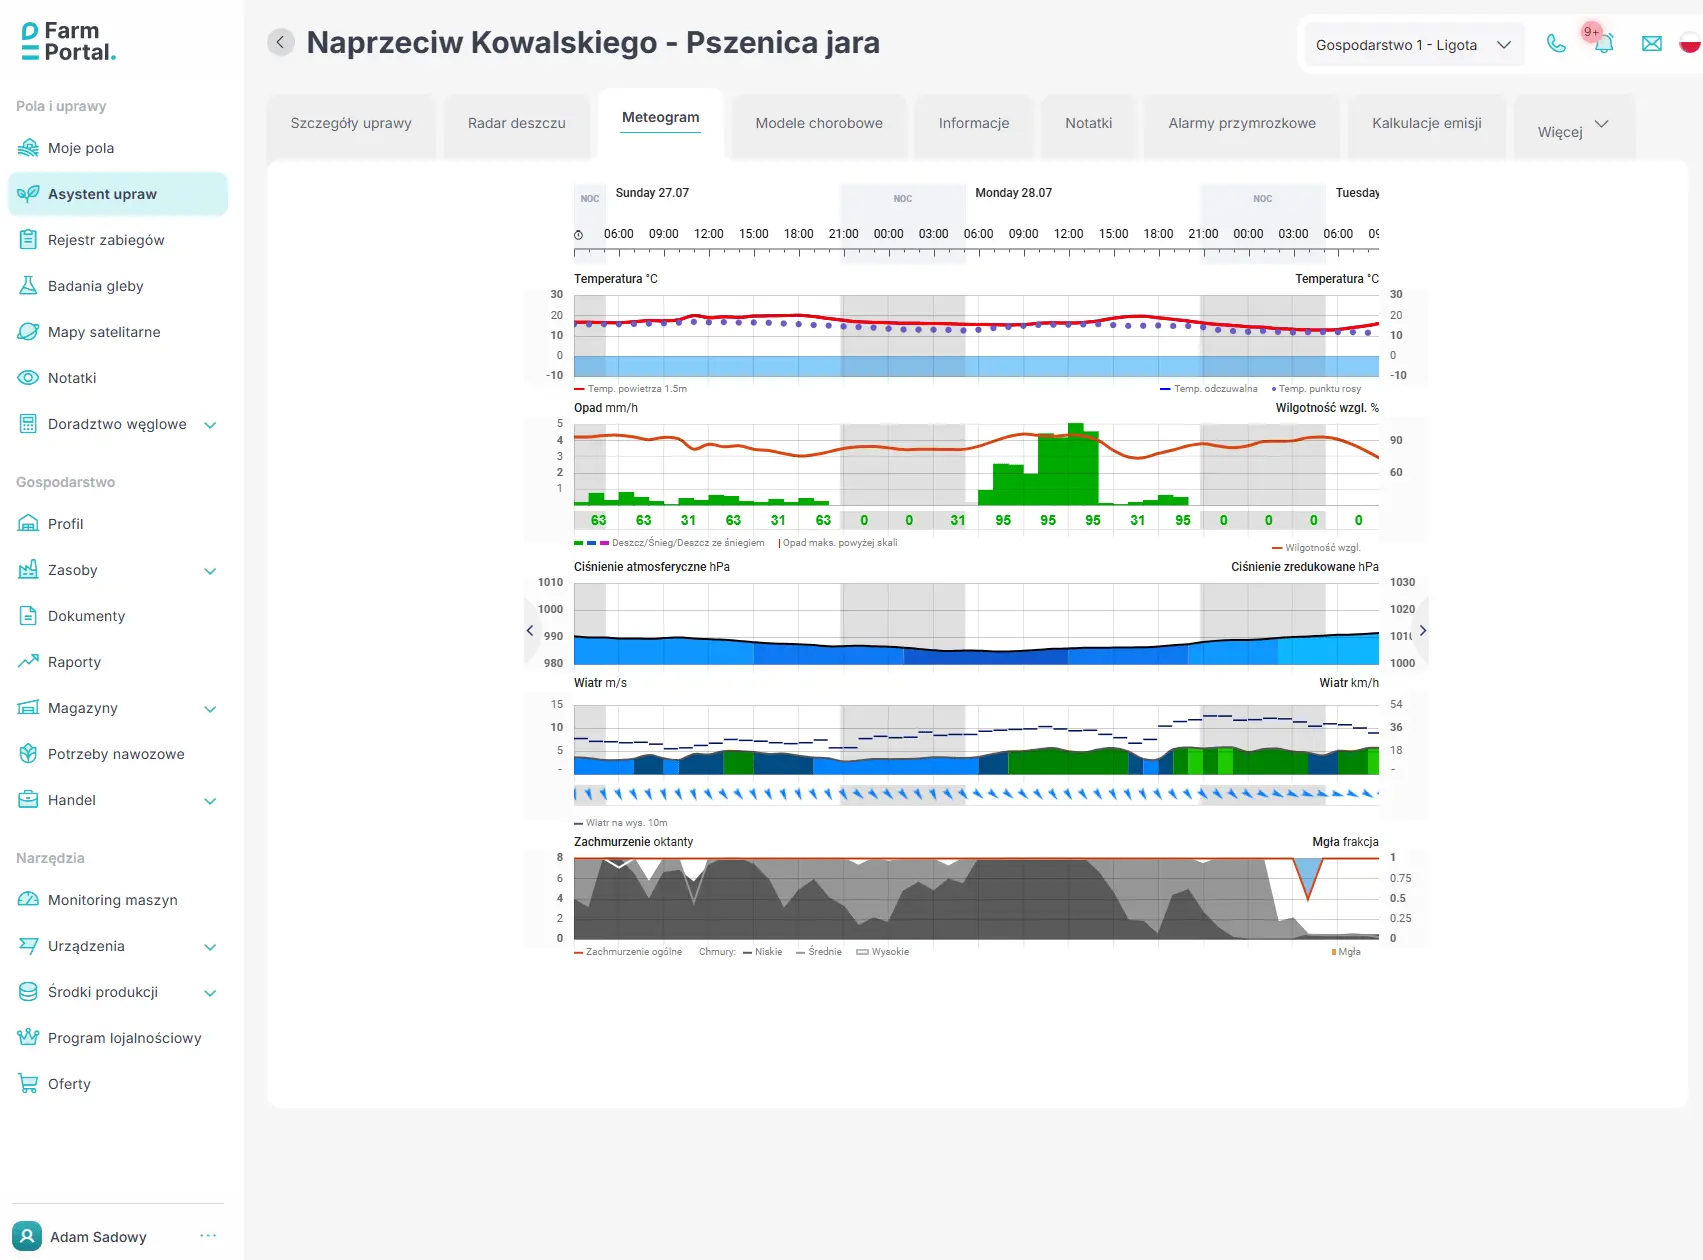Click the Farm Portal logo
Viewport: 1703px width, 1260px height.
68,42
